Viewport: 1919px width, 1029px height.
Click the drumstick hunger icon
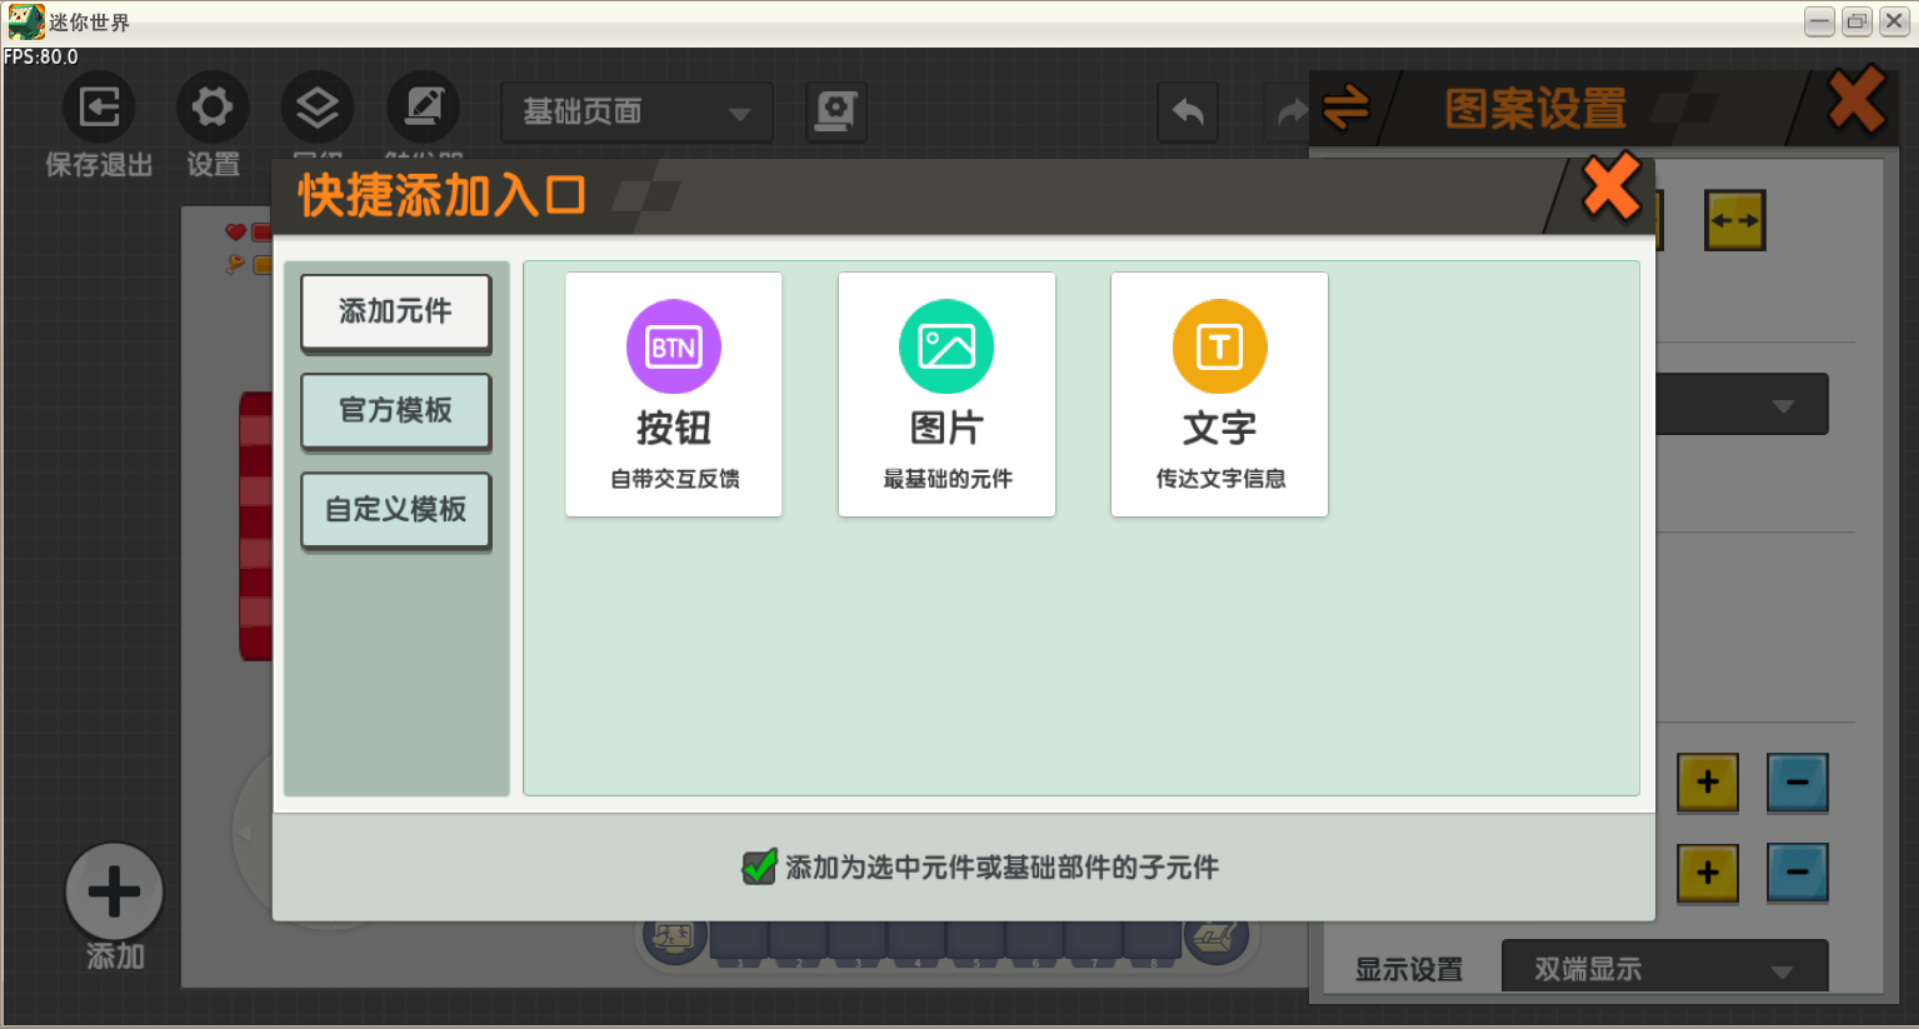click(235, 264)
